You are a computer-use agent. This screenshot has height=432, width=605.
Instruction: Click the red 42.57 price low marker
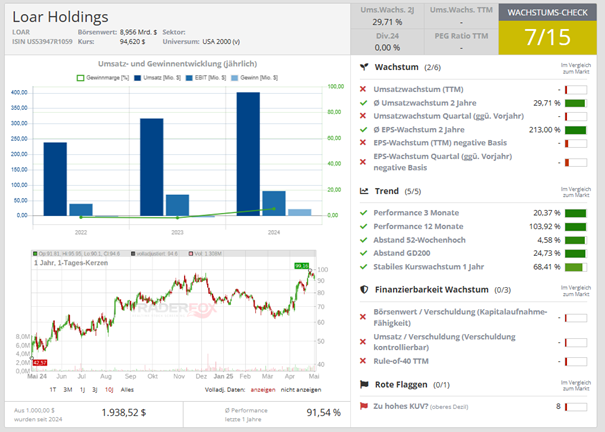tap(40, 363)
